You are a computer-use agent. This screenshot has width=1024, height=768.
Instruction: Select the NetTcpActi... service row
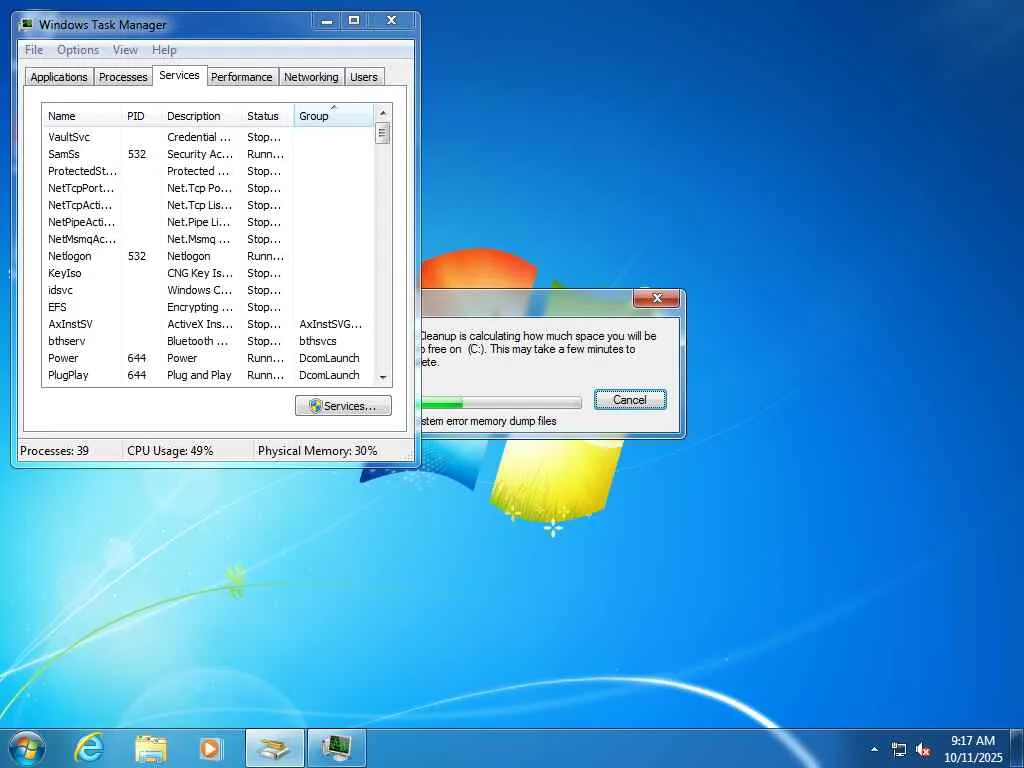pyautogui.click(x=208, y=205)
